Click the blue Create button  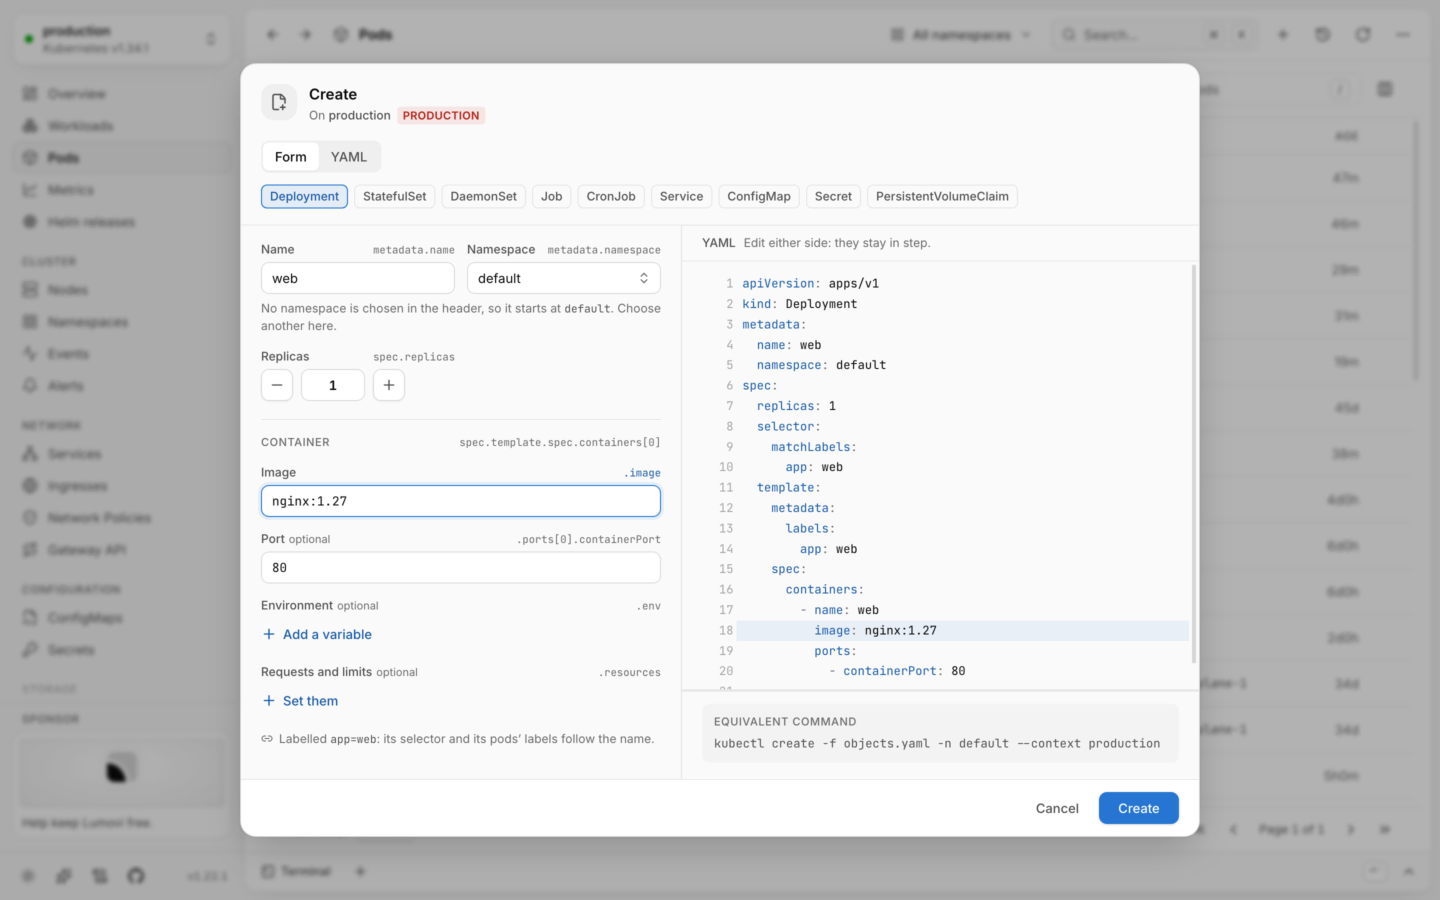pyautogui.click(x=1139, y=809)
